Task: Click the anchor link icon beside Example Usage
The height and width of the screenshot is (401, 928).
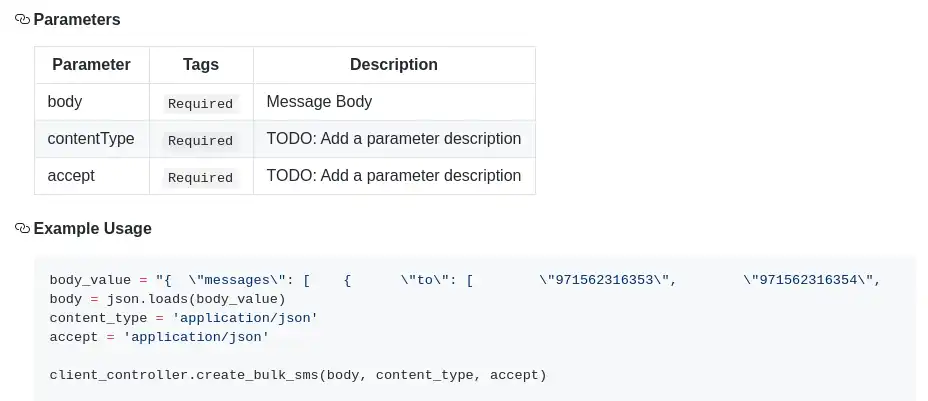Action: click(x=22, y=229)
